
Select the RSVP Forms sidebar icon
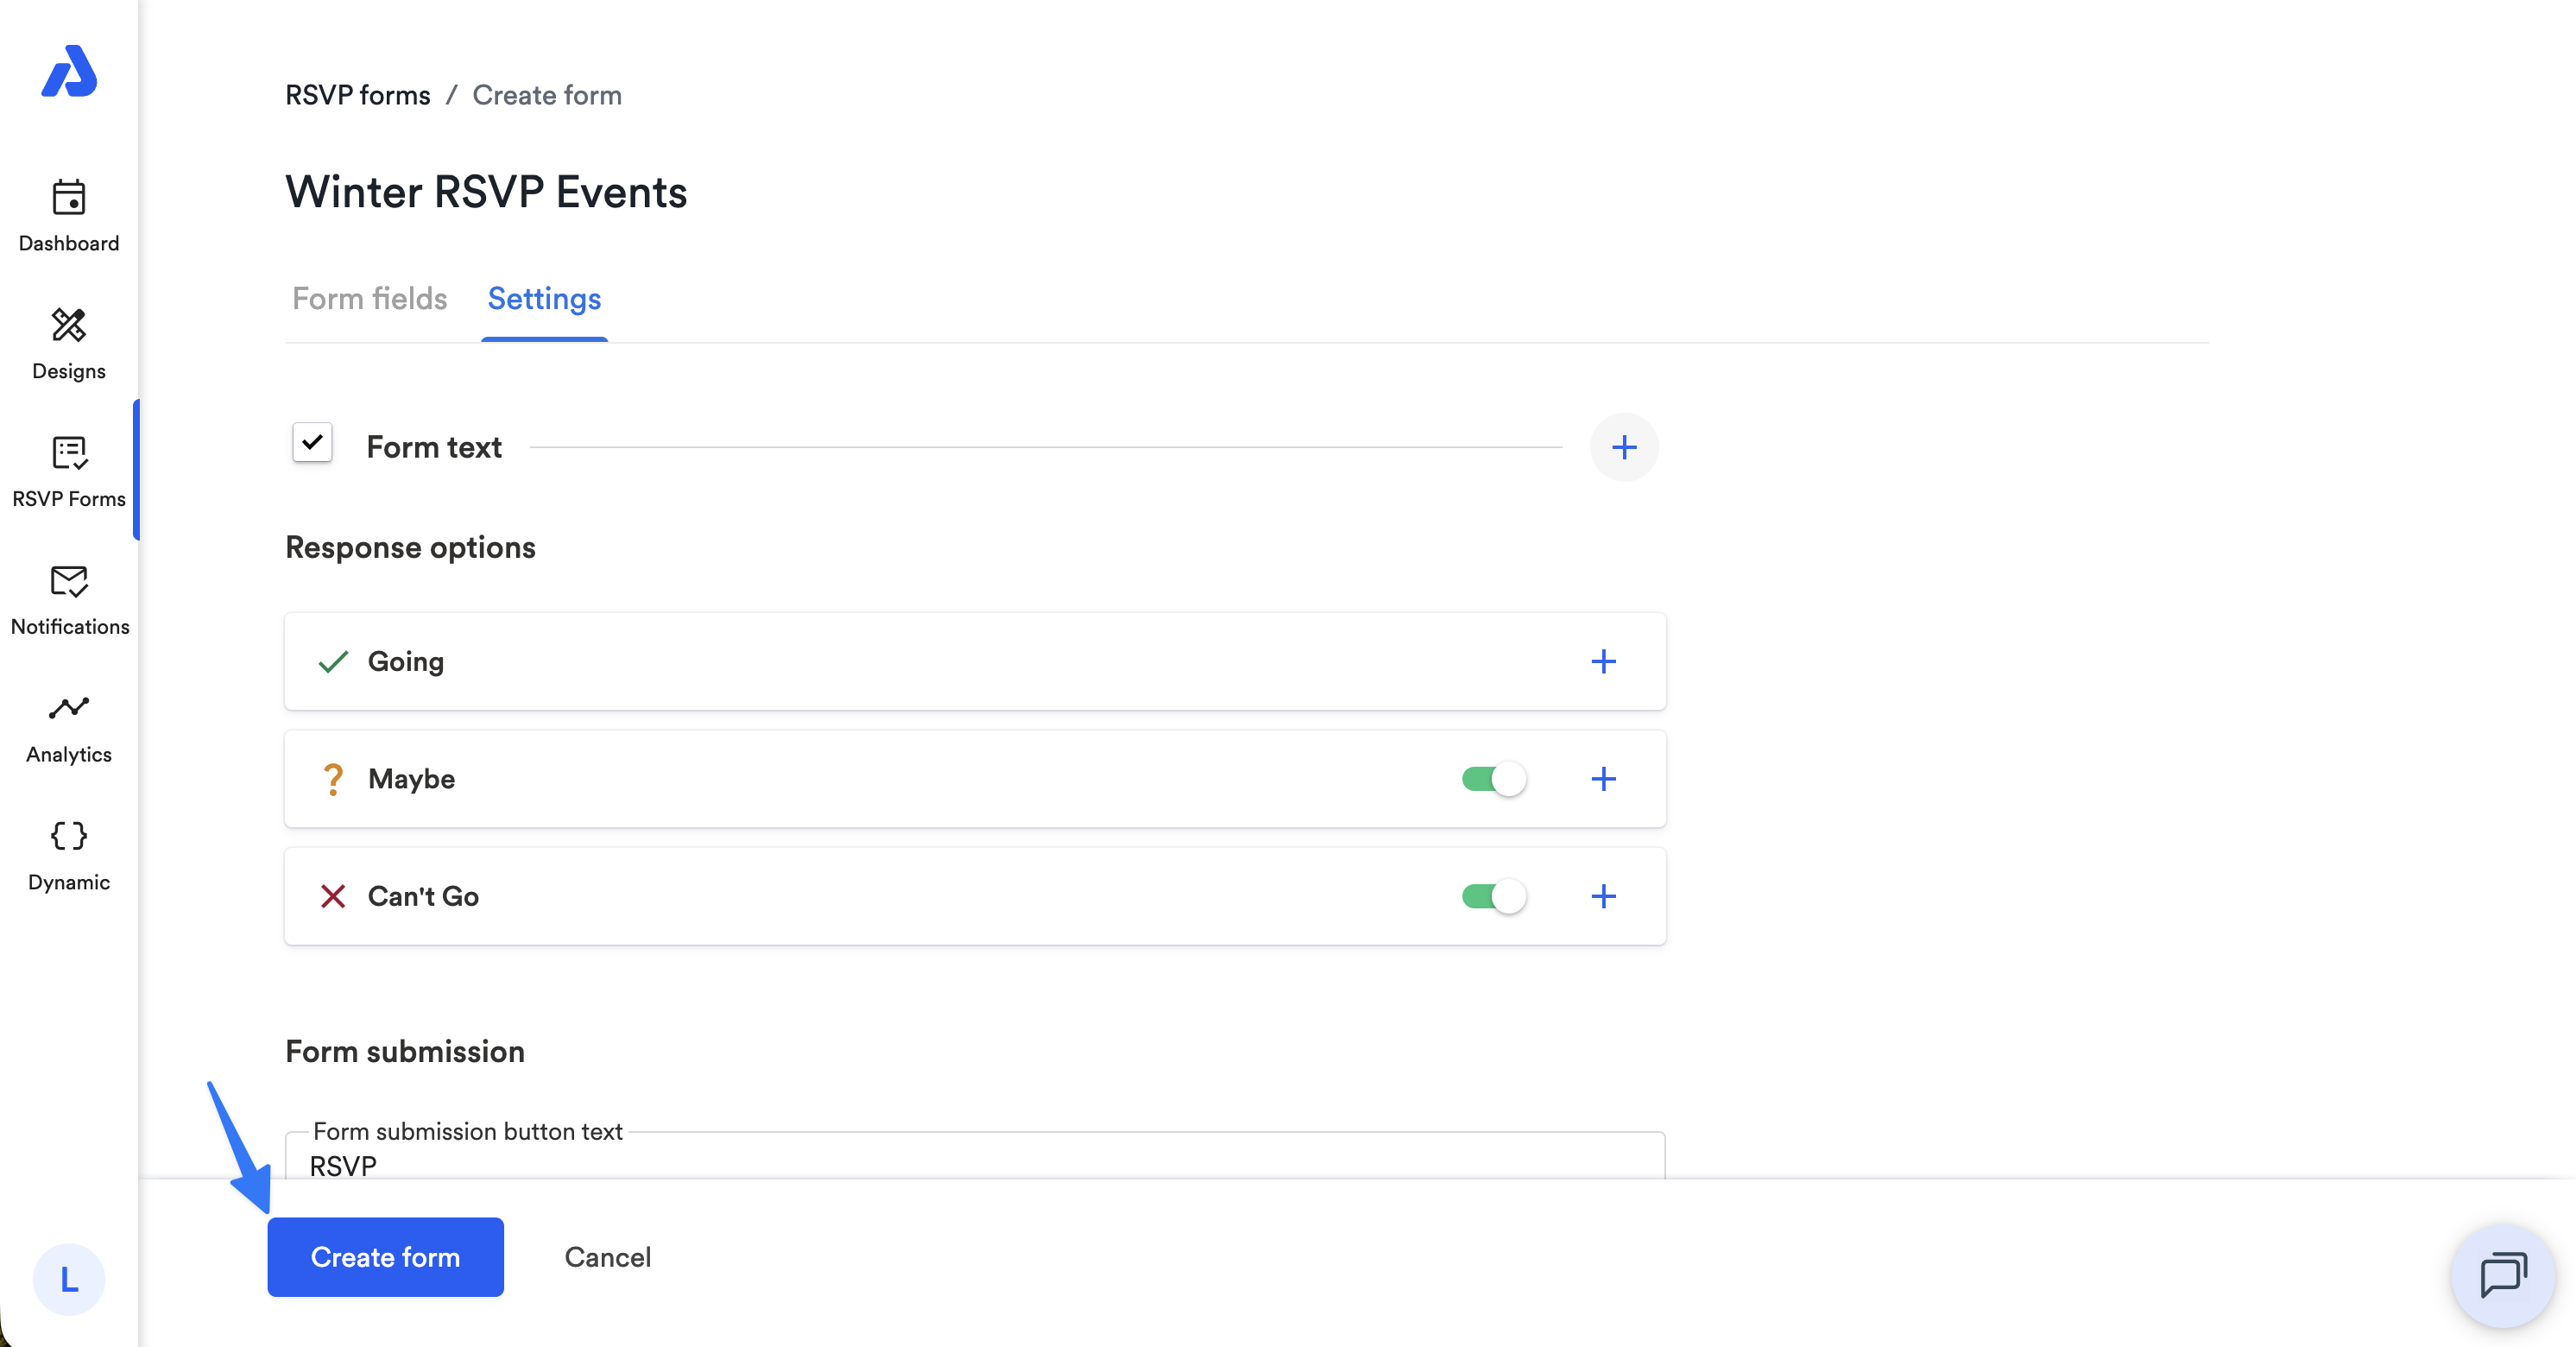(69, 453)
